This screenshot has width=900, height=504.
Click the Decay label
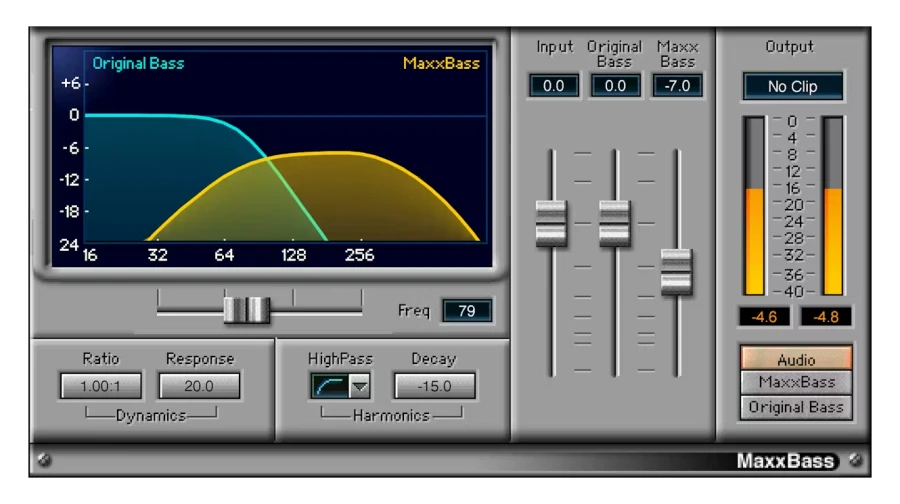coord(433,359)
